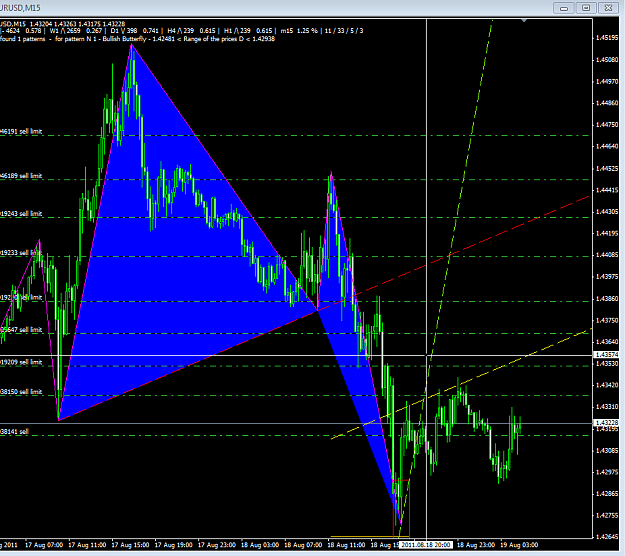The height and width of the screenshot is (556, 625).
Task: Click the '38150 sell limit' order label
Action: 21,392
